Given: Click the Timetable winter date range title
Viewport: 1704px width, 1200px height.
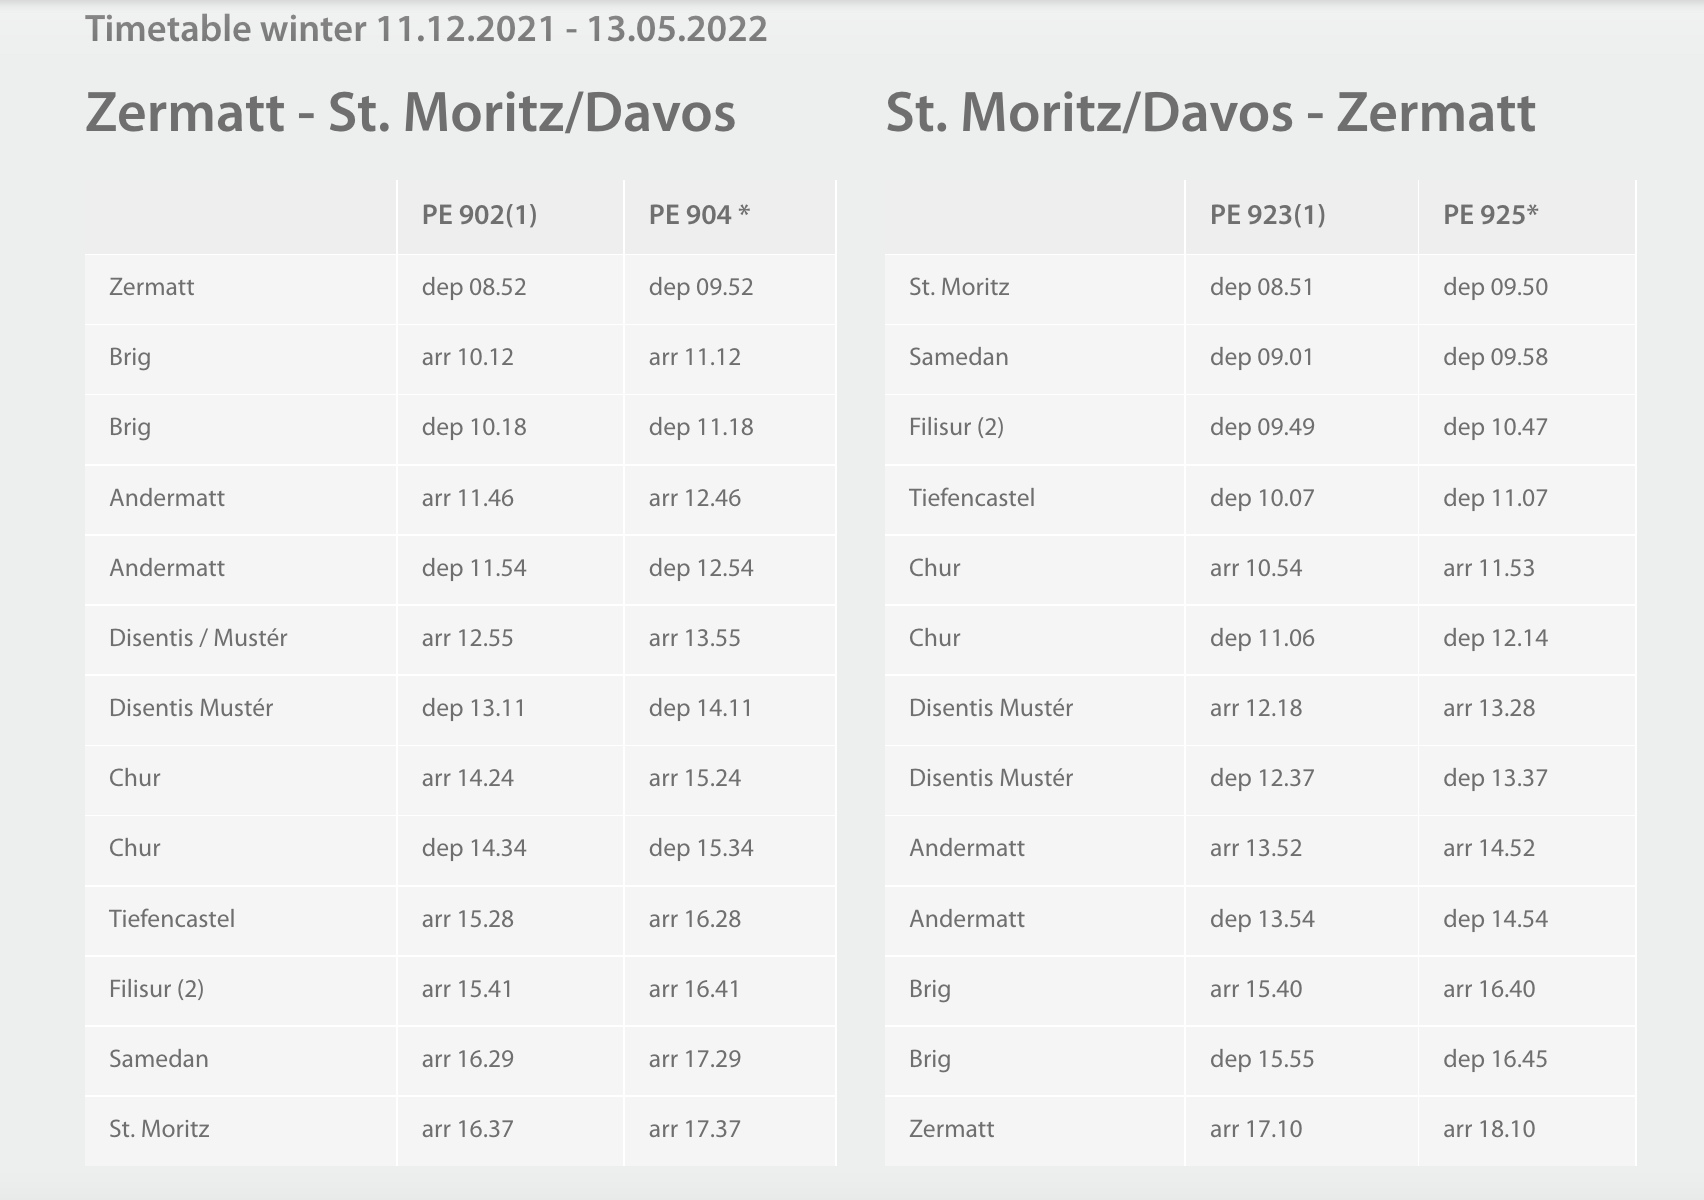Looking at the screenshot, I should pyautogui.click(x=426, y=28).
